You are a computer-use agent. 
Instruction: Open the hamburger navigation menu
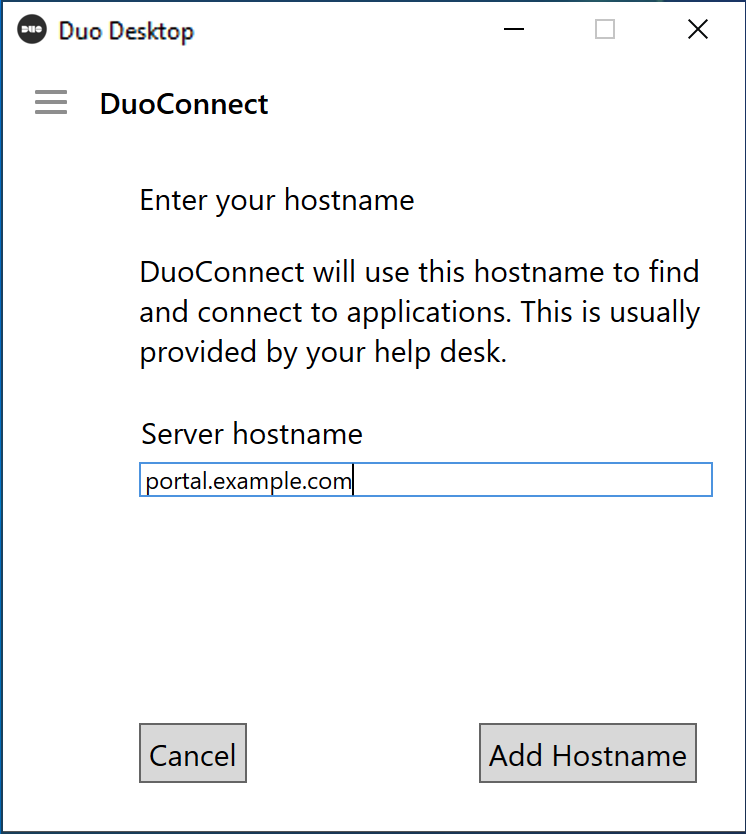51,103
